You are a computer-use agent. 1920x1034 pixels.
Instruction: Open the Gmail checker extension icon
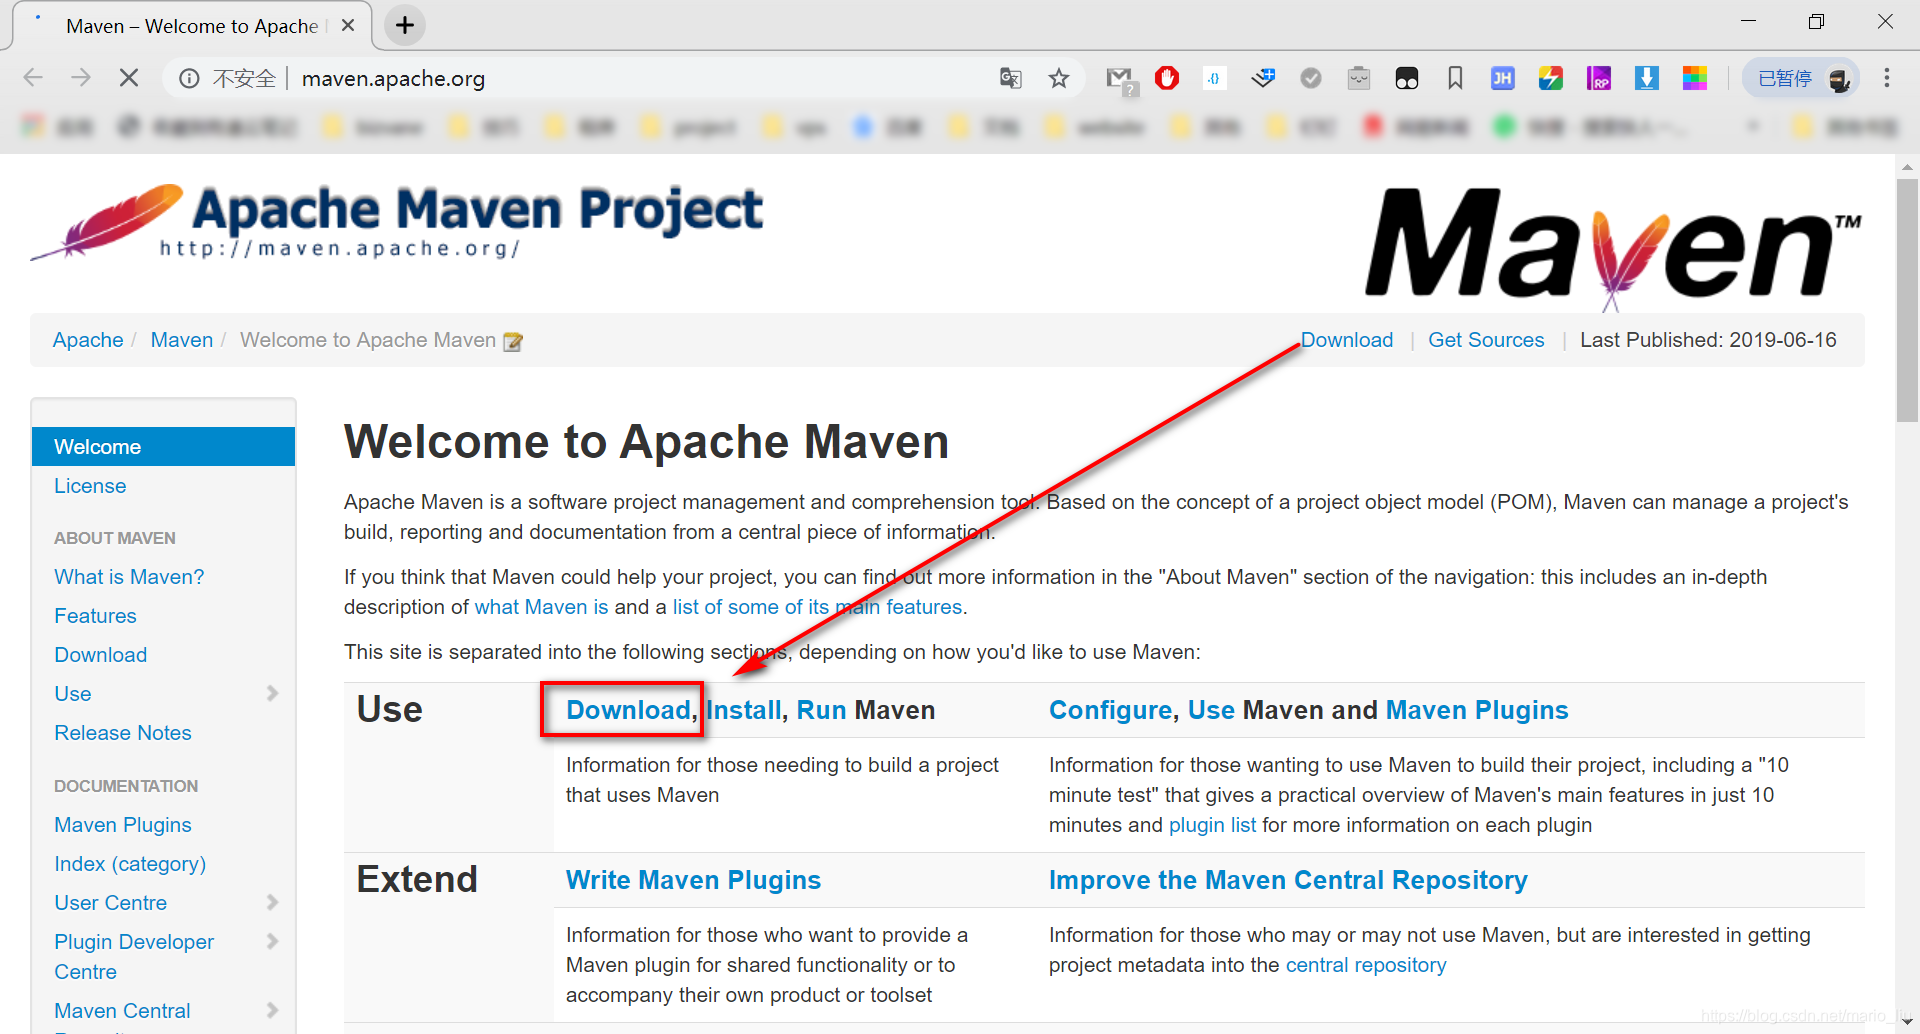click(x=1121, y=80)
